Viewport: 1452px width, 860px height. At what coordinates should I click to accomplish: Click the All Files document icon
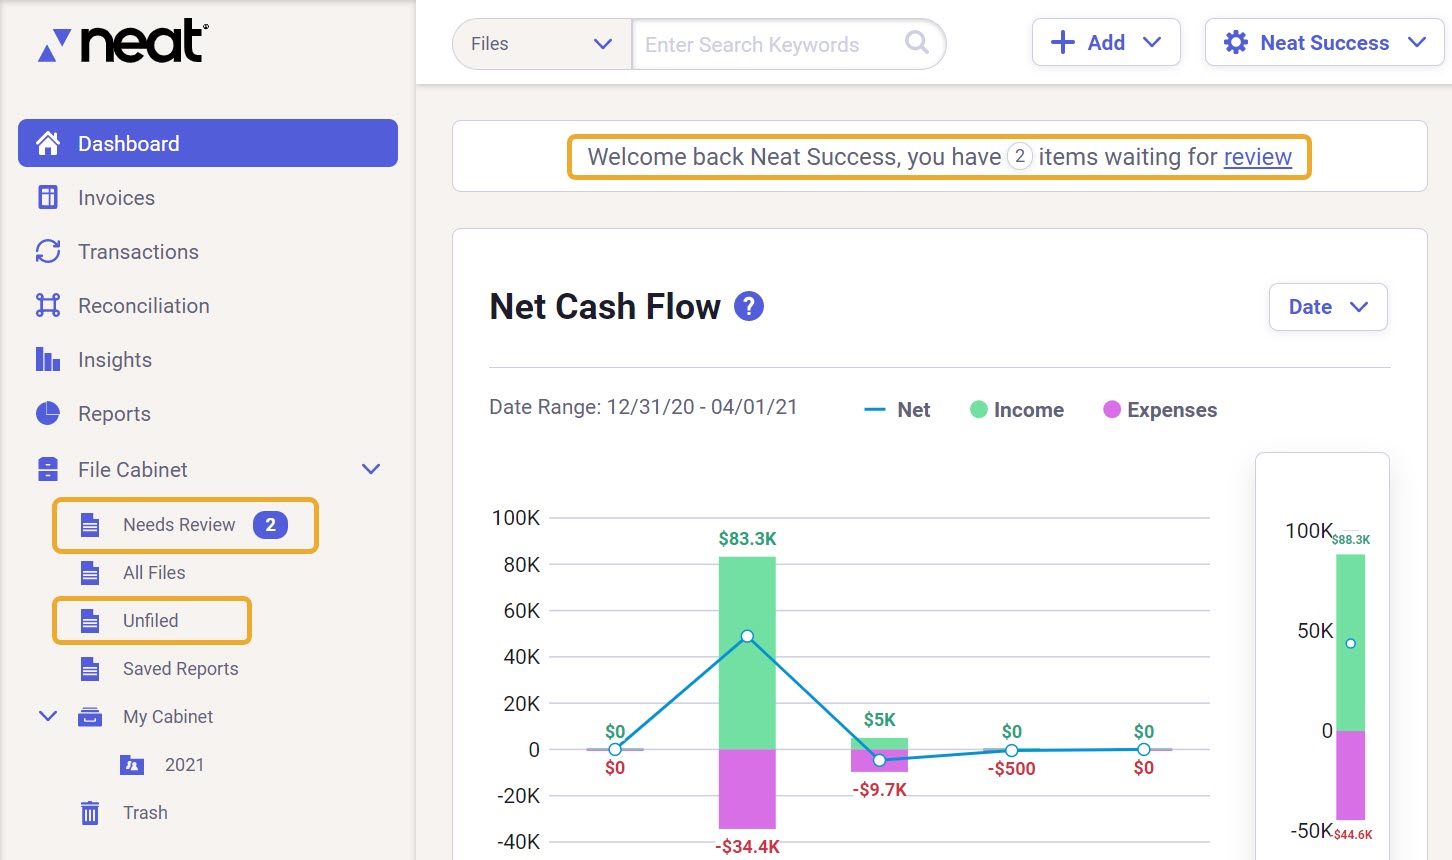tap(90, 573)
